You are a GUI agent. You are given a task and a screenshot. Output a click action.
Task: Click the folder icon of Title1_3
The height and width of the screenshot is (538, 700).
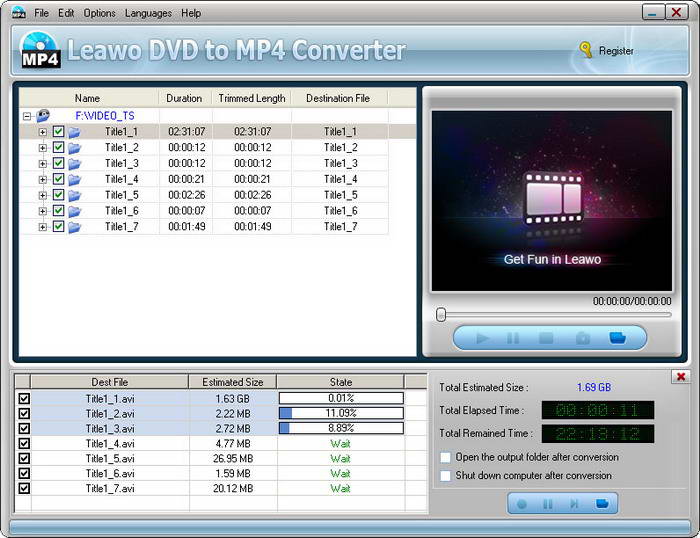coord(74,163)
